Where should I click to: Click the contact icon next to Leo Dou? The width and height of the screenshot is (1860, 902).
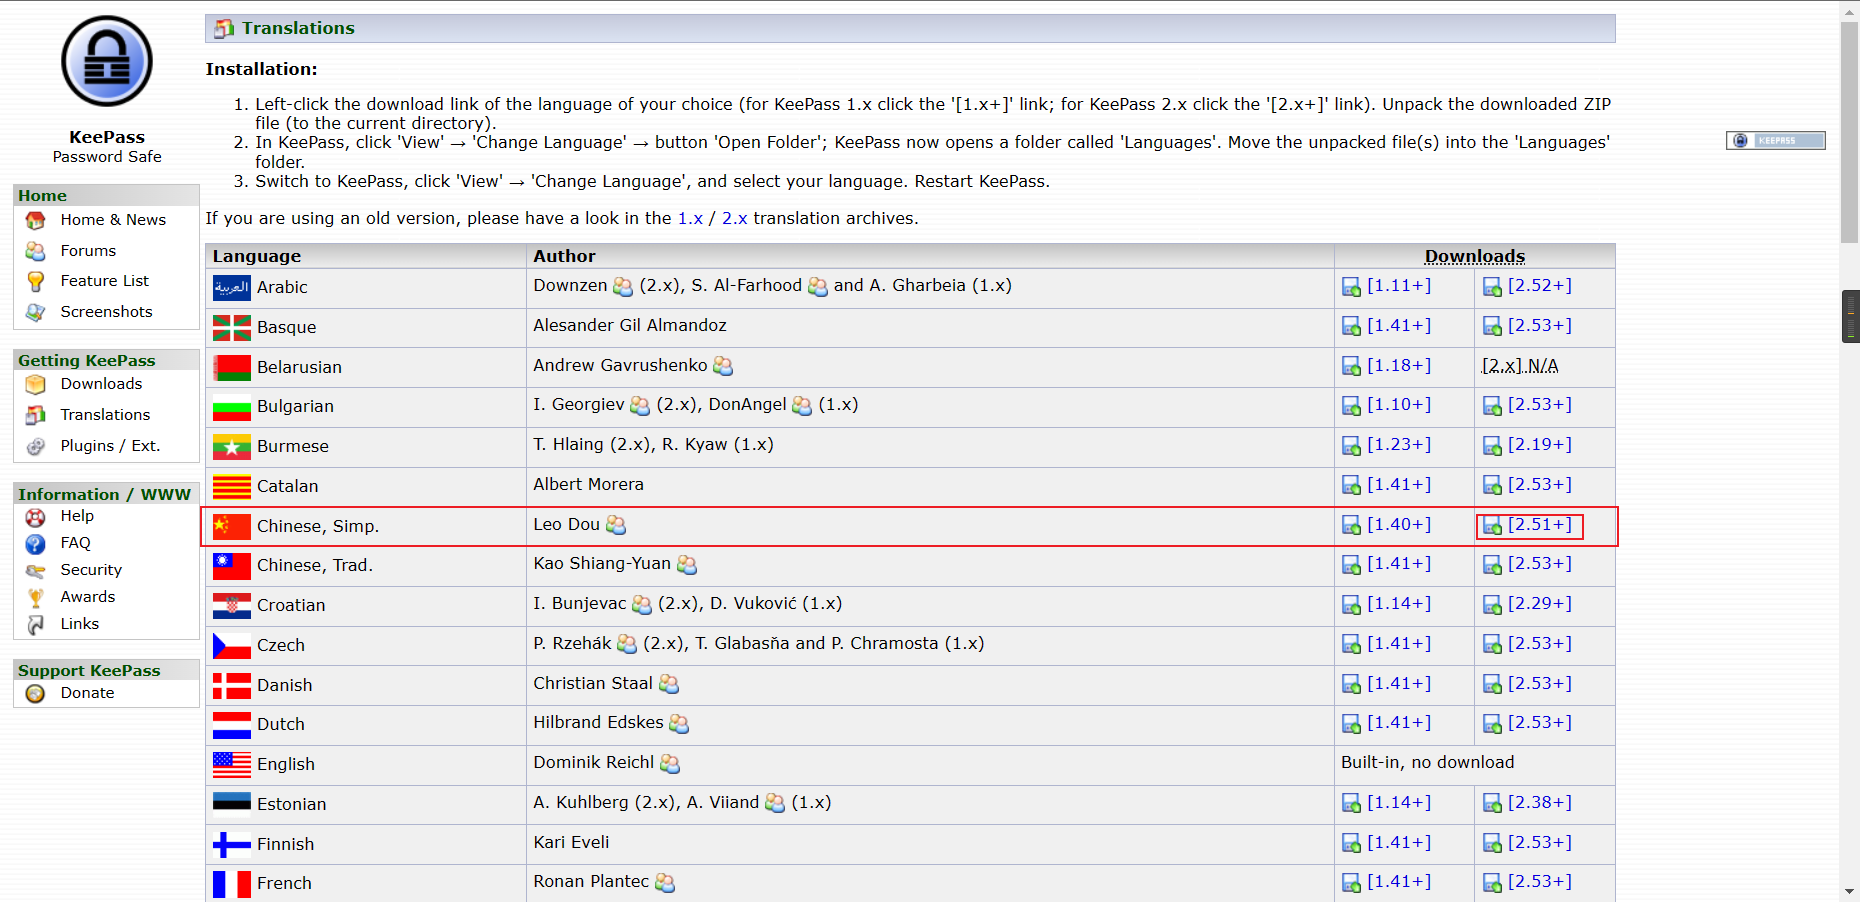616,525
